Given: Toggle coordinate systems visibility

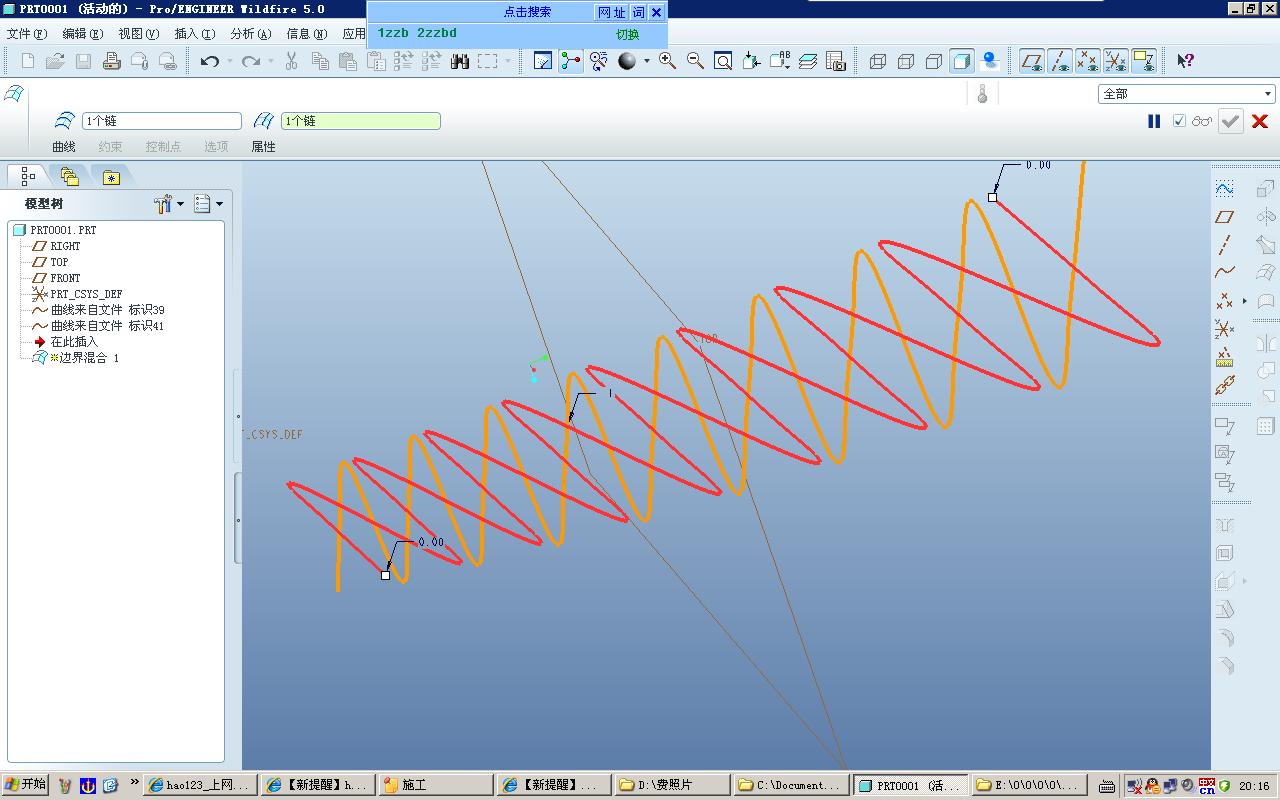Looking at the screenshot, I should point(1116,61).
